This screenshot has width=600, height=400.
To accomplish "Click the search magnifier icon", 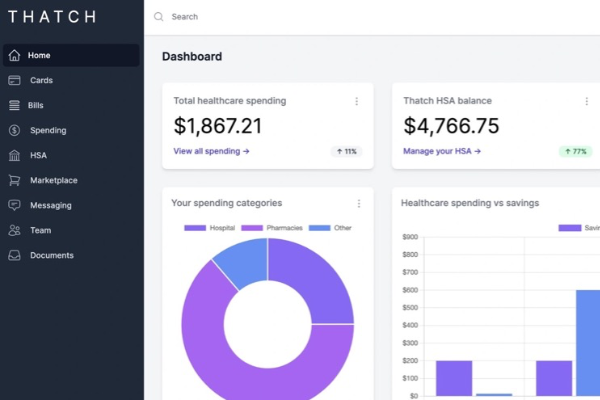I will click(158, 17).
